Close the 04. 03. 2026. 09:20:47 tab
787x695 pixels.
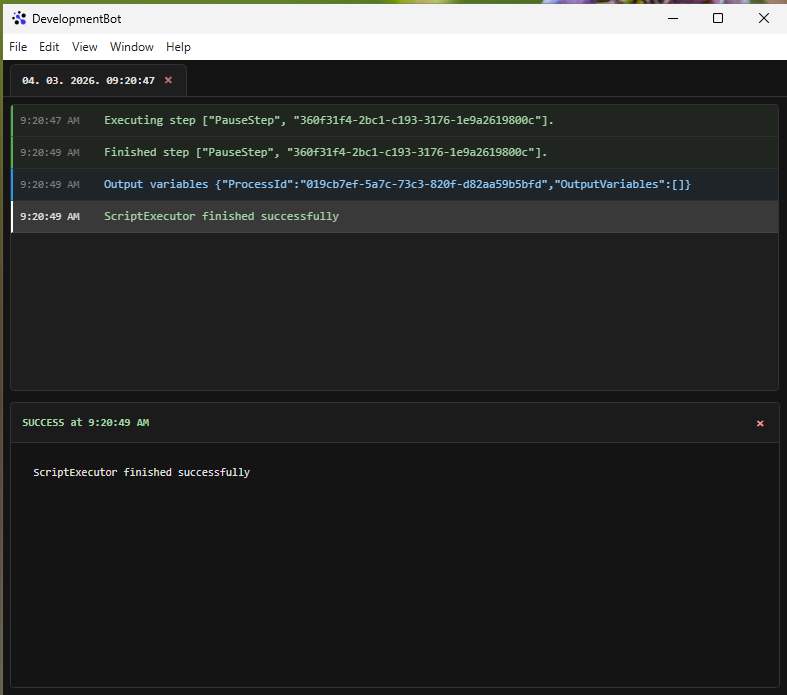[x=168, y=80]
